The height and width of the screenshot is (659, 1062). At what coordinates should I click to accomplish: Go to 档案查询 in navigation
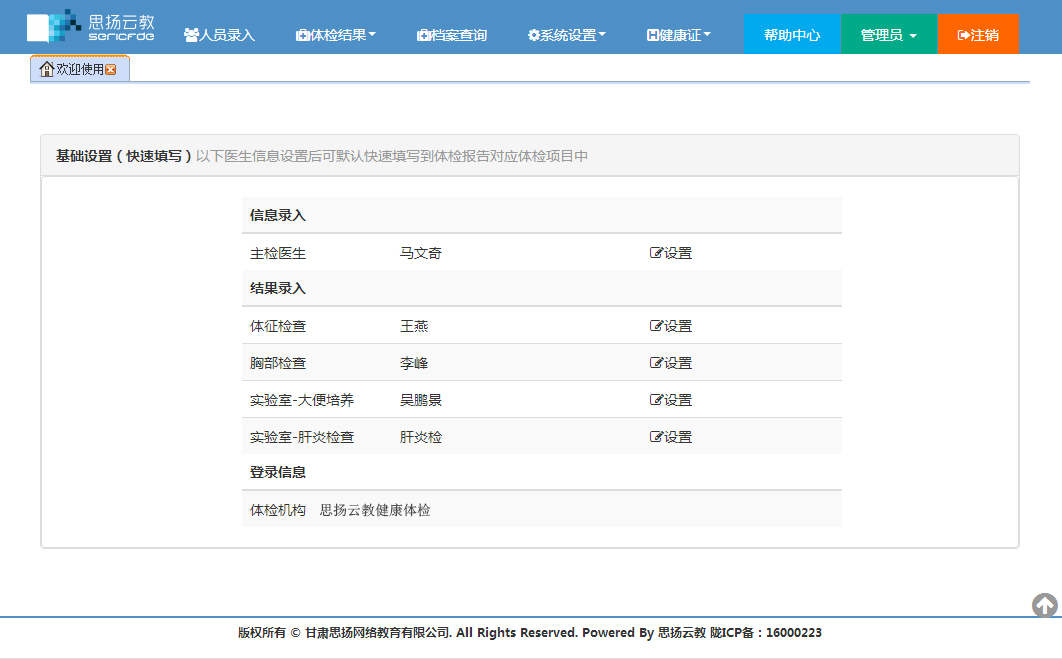tap(452, 35)
